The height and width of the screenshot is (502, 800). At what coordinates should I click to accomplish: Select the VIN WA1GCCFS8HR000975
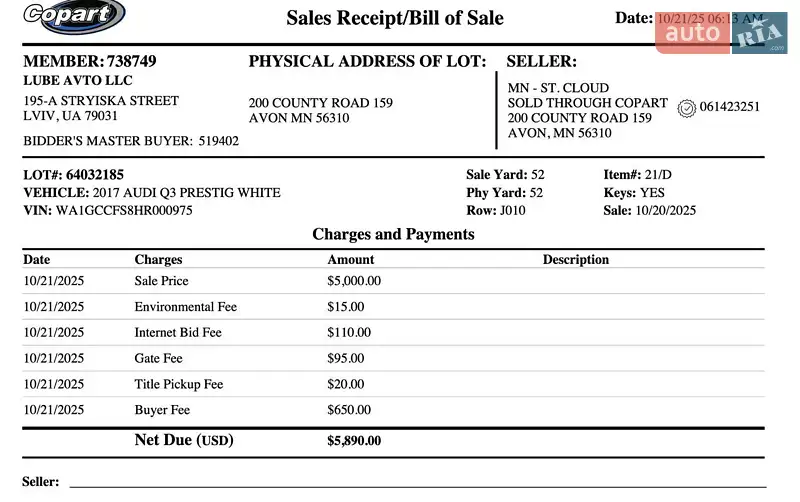[x=124, y=211]
